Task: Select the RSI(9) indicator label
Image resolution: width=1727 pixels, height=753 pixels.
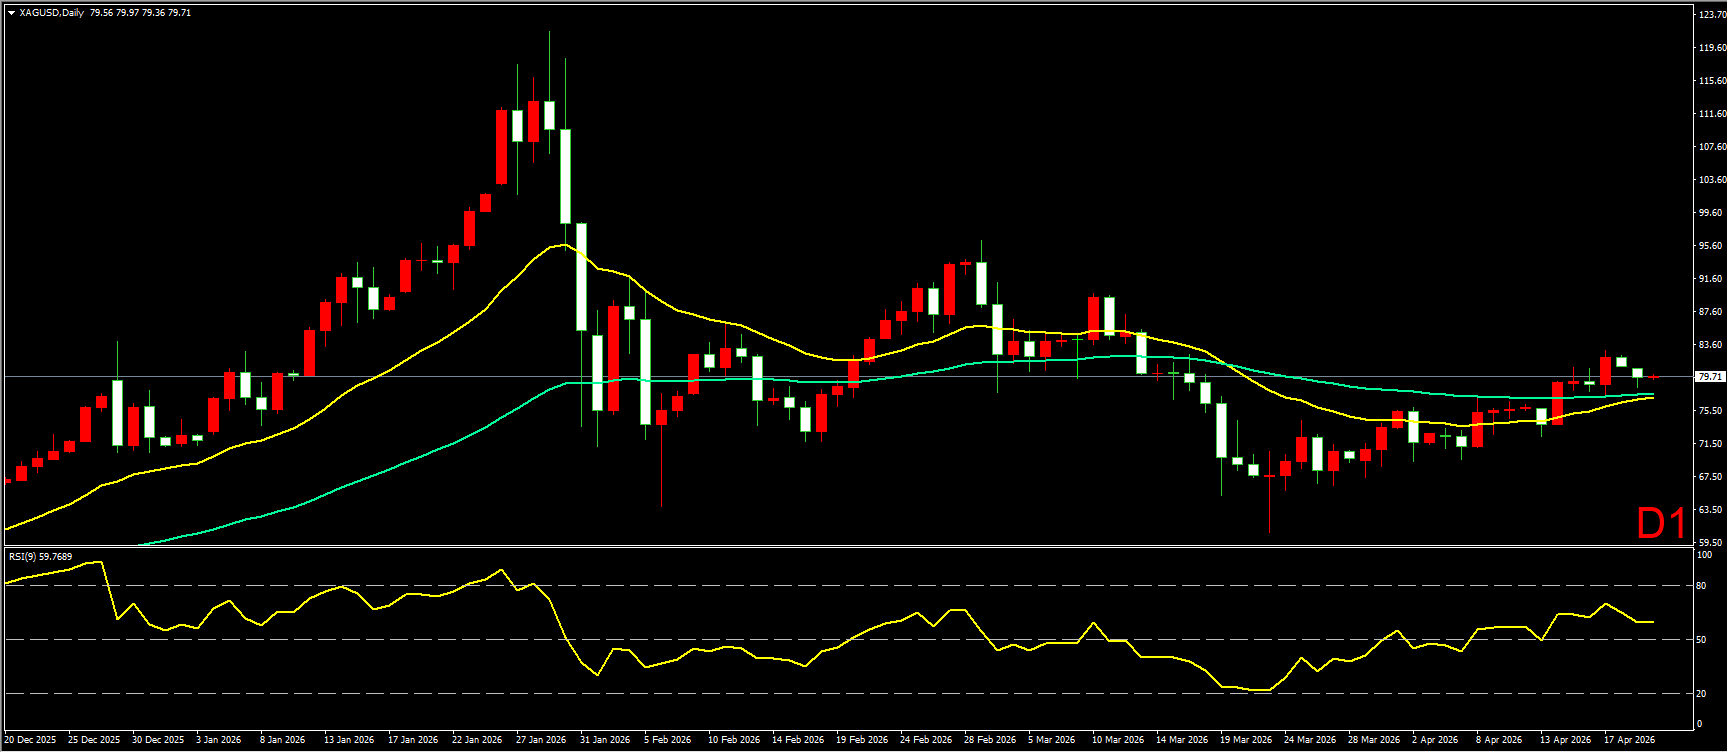Action: tap(40, 557)
